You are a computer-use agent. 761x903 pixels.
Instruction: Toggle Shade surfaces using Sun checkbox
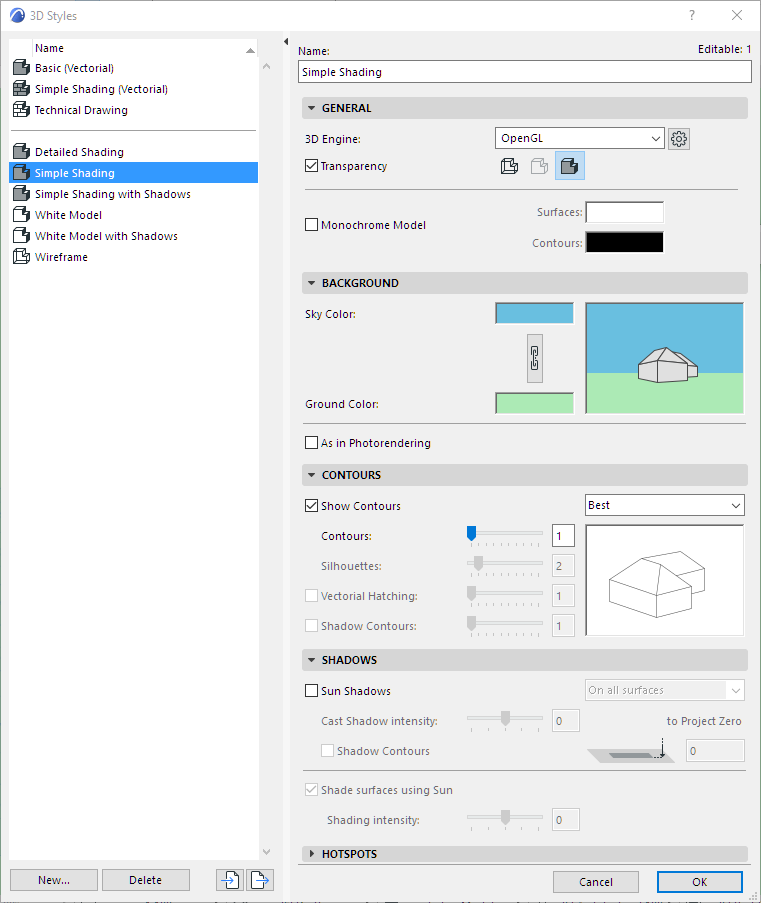pos(311,790)
